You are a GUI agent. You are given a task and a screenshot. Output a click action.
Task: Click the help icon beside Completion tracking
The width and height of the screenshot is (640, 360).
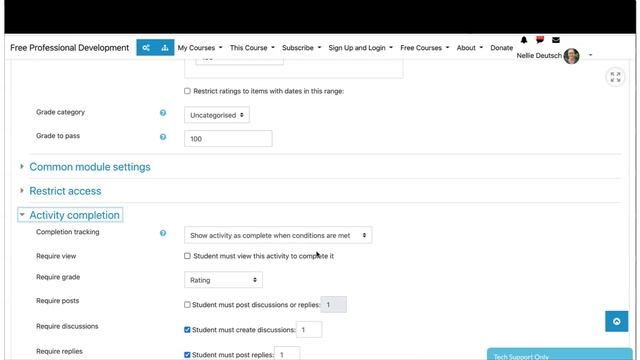163,233
